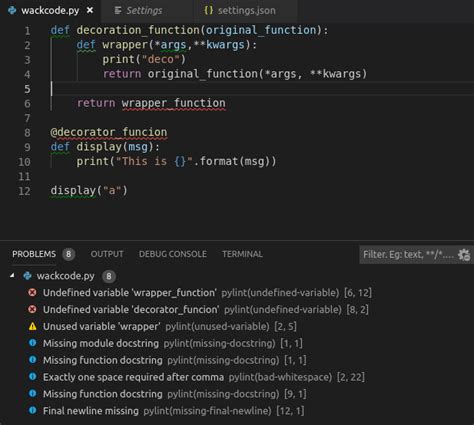The width and height of the screenshot is (474, 425).
Task: Click info icon for missing module docstring
Action: [x=32, y=343]
